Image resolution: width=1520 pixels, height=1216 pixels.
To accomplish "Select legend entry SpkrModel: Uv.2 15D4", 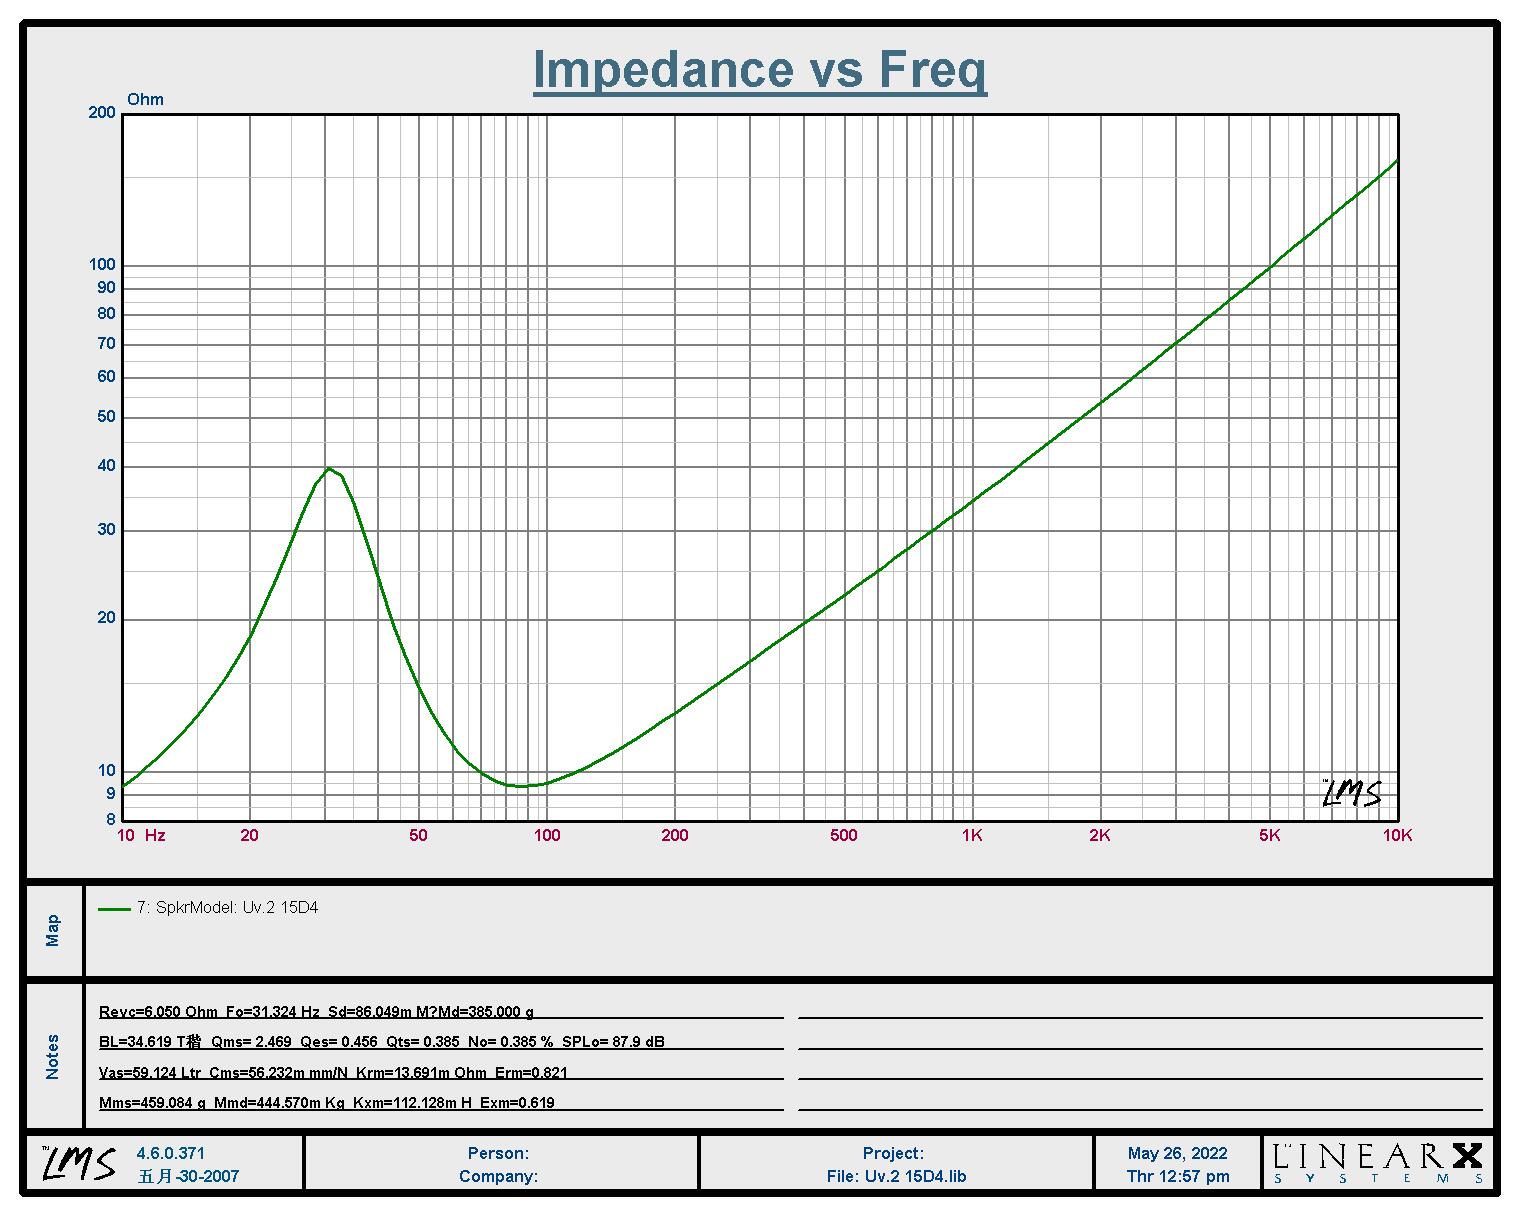I will pyautogui.click(x=228, y=908).
